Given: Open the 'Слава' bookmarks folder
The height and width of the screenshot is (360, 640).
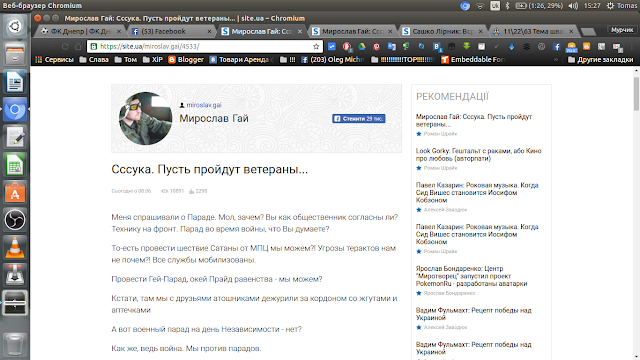Looking at the screenshot, I should [x=94, y=60].
